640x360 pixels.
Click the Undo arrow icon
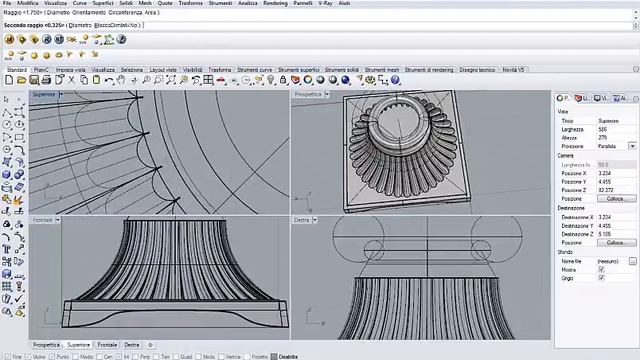109,80
